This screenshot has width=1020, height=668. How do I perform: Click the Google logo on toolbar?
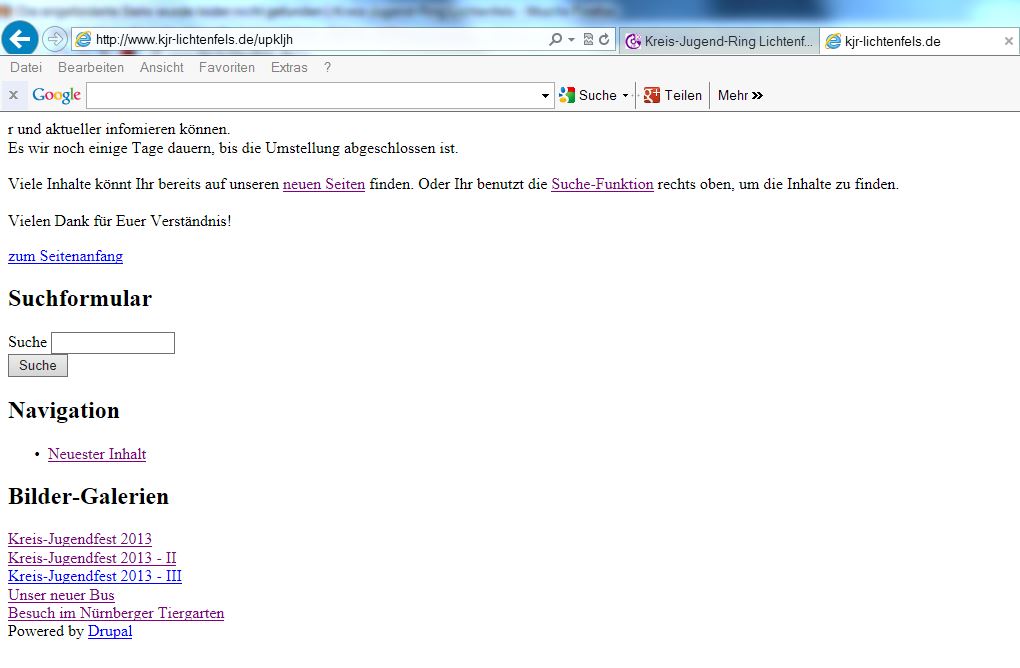coord(56,95)
